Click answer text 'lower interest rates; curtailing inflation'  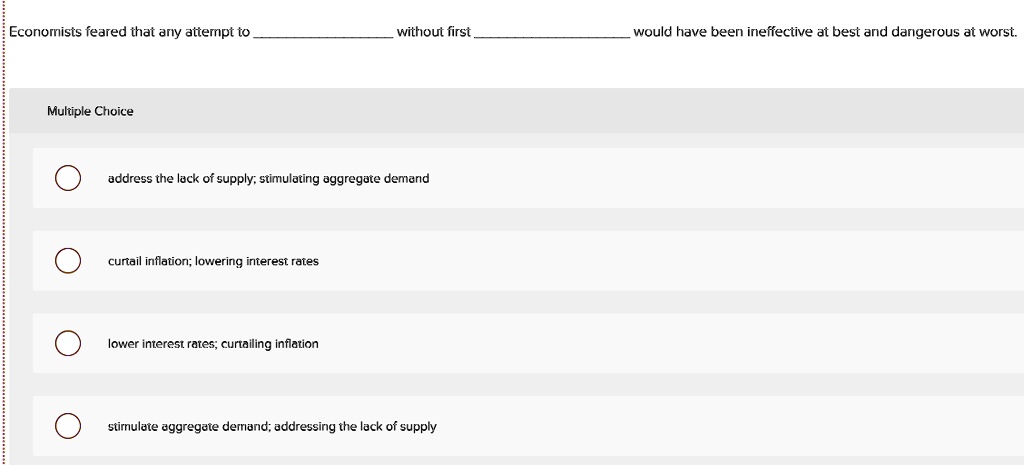pos(214,344)
